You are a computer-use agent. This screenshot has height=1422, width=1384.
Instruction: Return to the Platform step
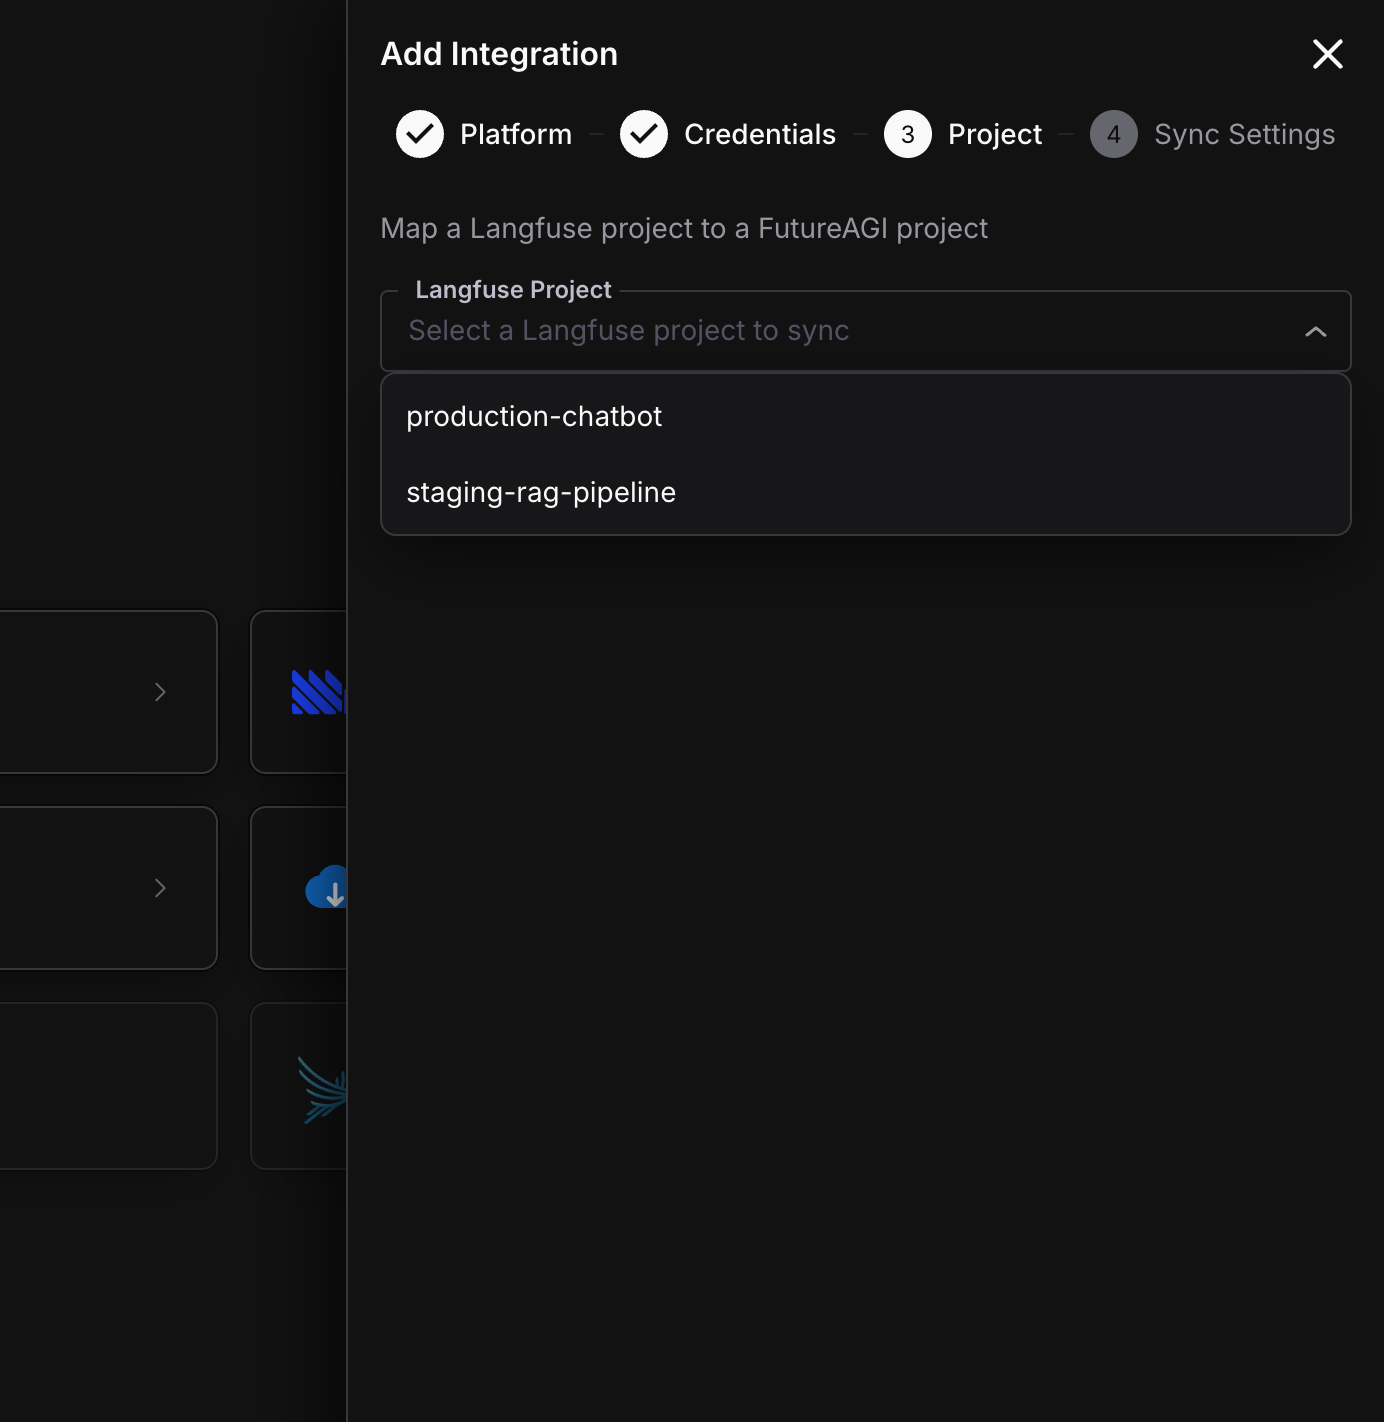point(515,133)
